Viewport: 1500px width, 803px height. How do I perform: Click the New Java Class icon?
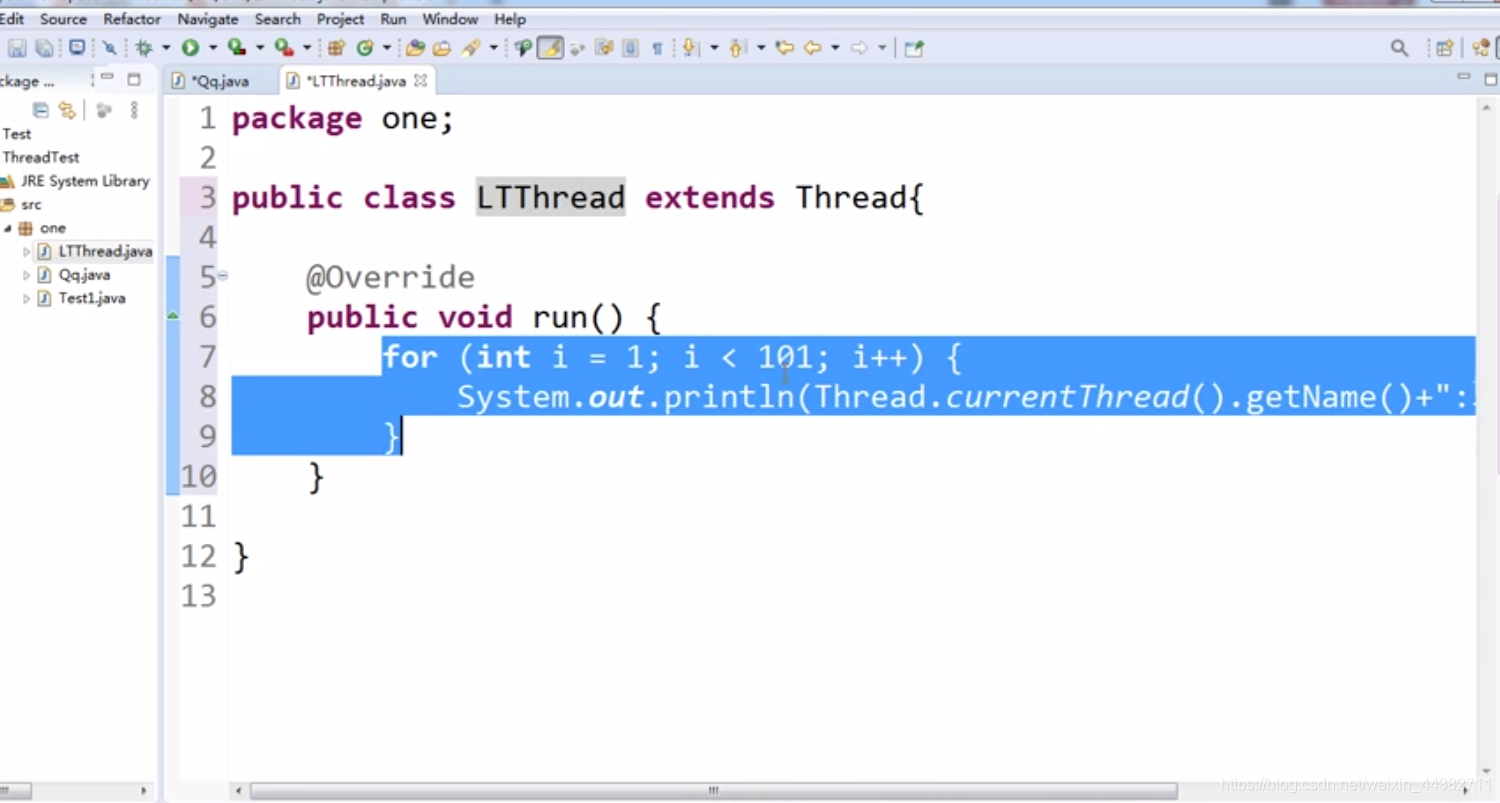pos(365,48)
